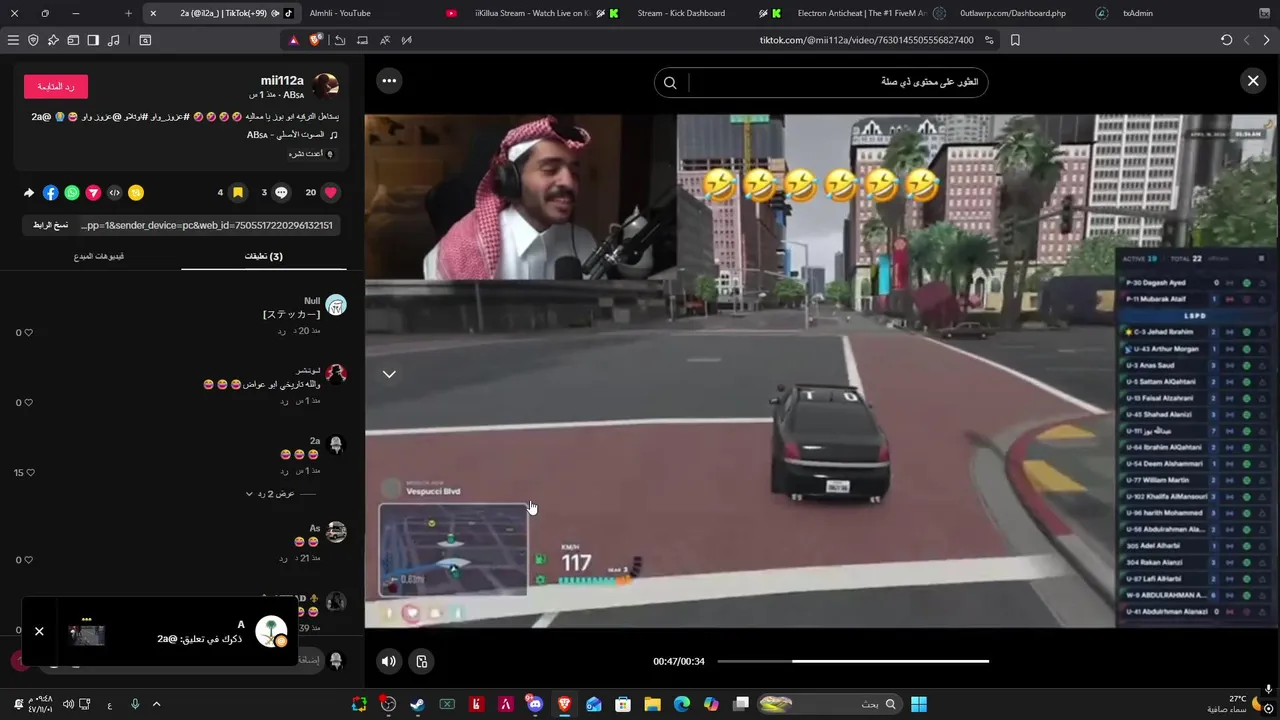Click the search magnifier in the video search bar
Viewport: 1280px width, 720px height.
(670, 82)
